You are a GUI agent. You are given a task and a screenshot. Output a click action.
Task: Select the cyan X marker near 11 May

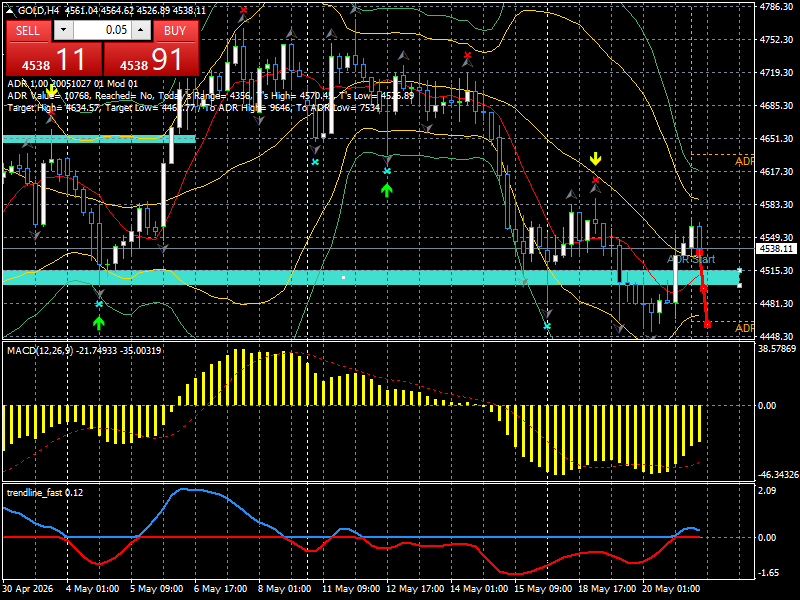[315, 162]
